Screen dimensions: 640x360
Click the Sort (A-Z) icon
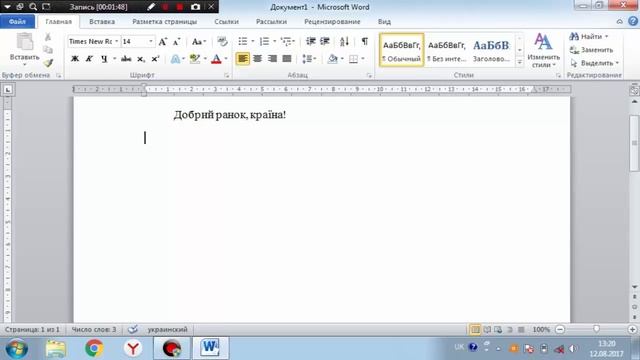[344, 42]
